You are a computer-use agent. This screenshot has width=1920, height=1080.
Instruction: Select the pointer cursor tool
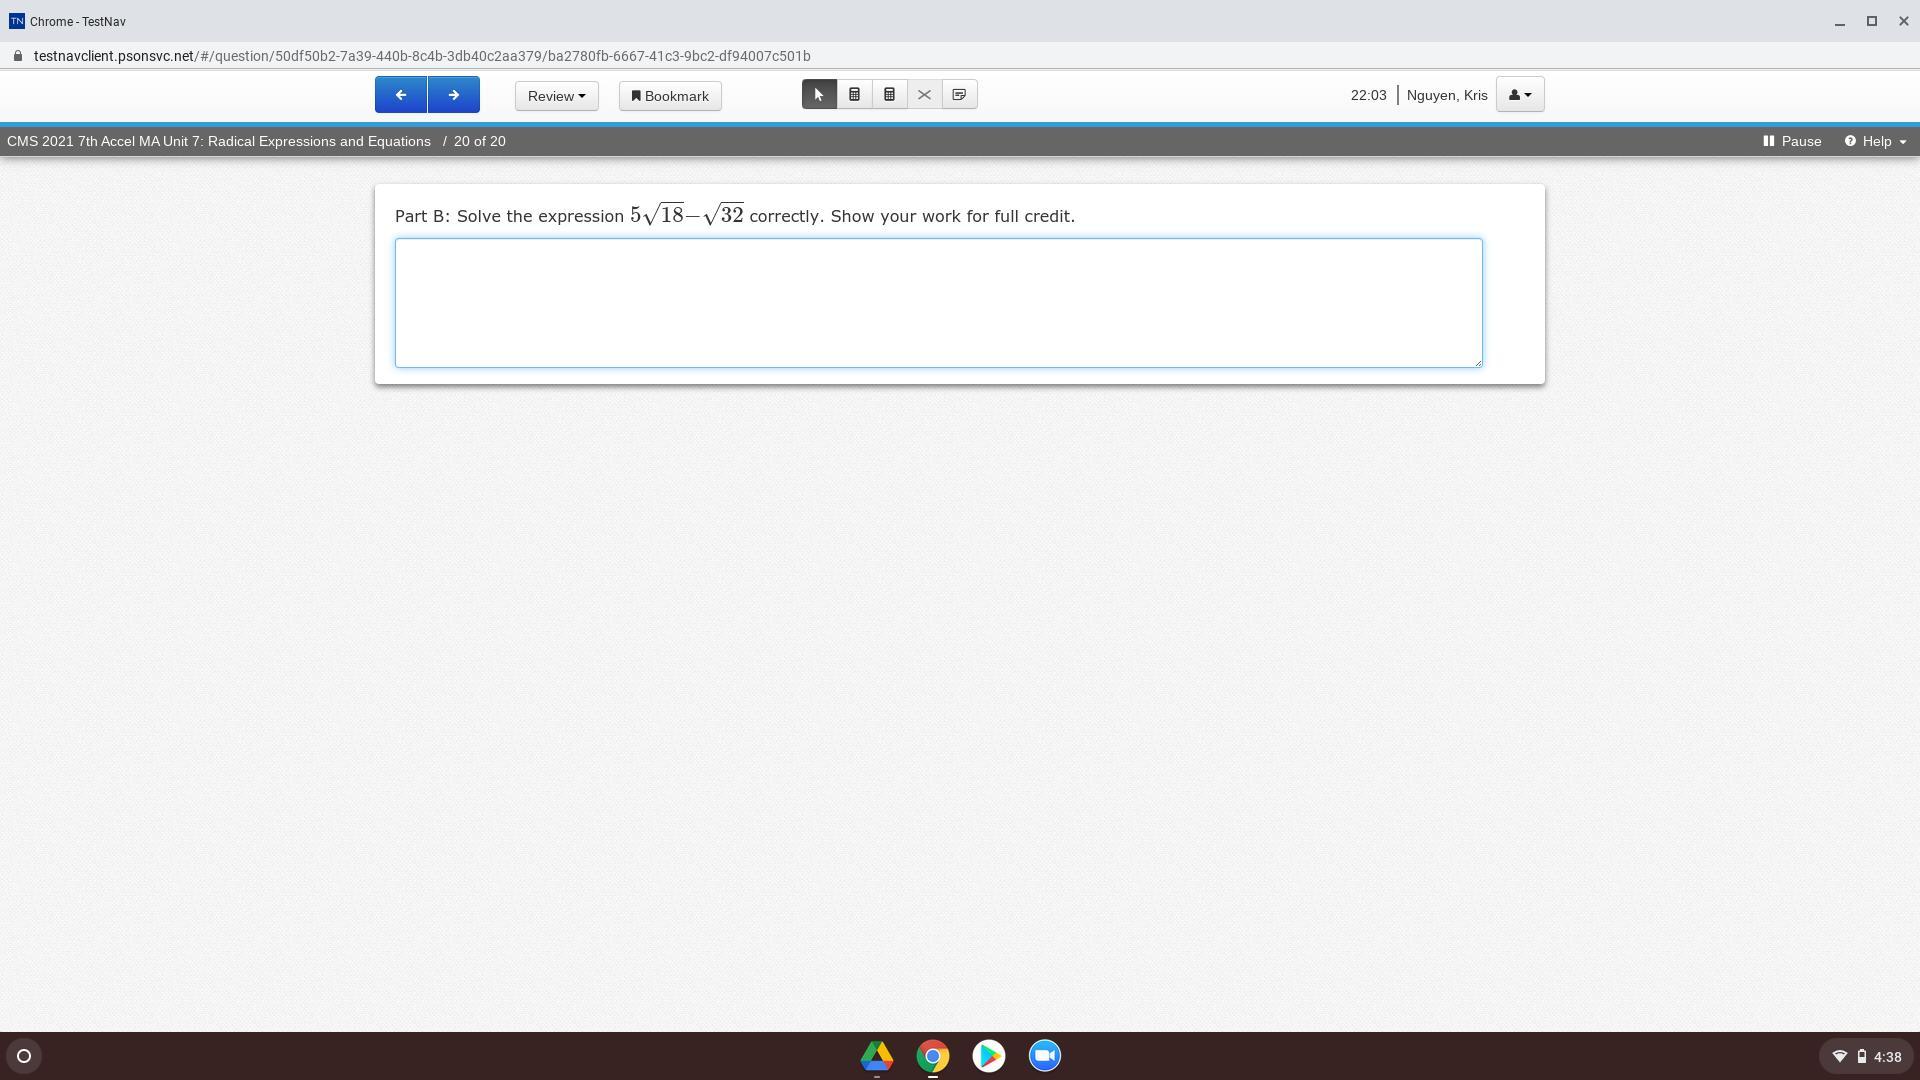point(819,95)
